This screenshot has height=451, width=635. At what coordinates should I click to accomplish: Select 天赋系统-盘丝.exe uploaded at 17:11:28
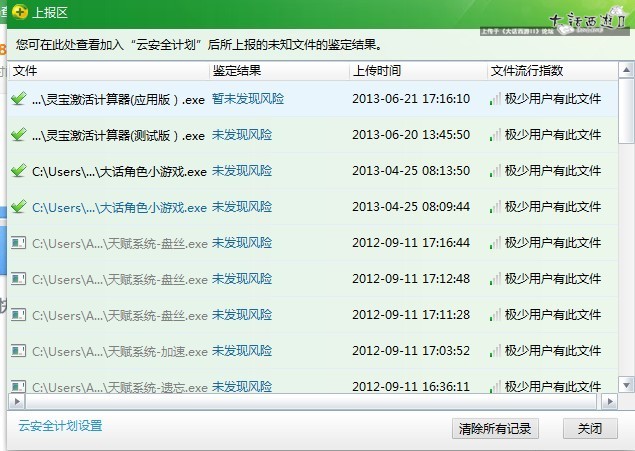click(x=120, y=315)
